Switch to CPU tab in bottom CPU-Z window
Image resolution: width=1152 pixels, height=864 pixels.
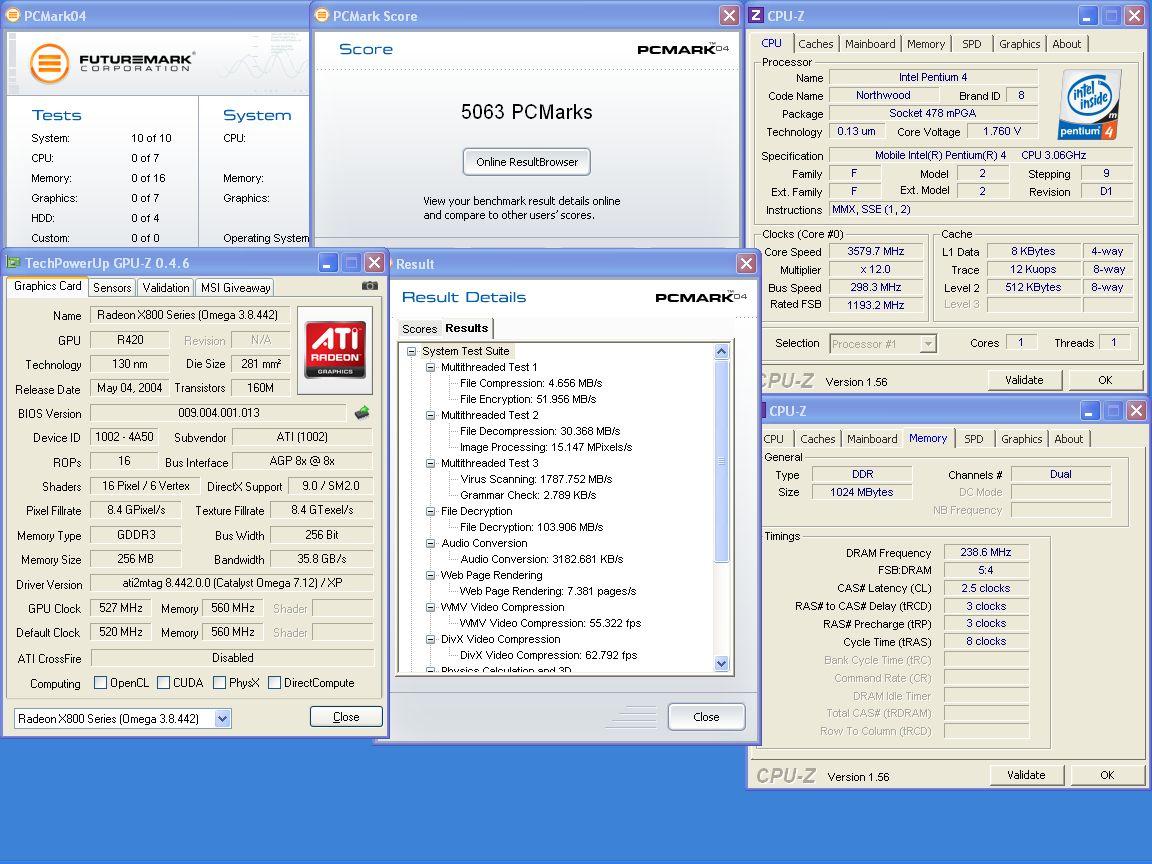tap(773, 439)
